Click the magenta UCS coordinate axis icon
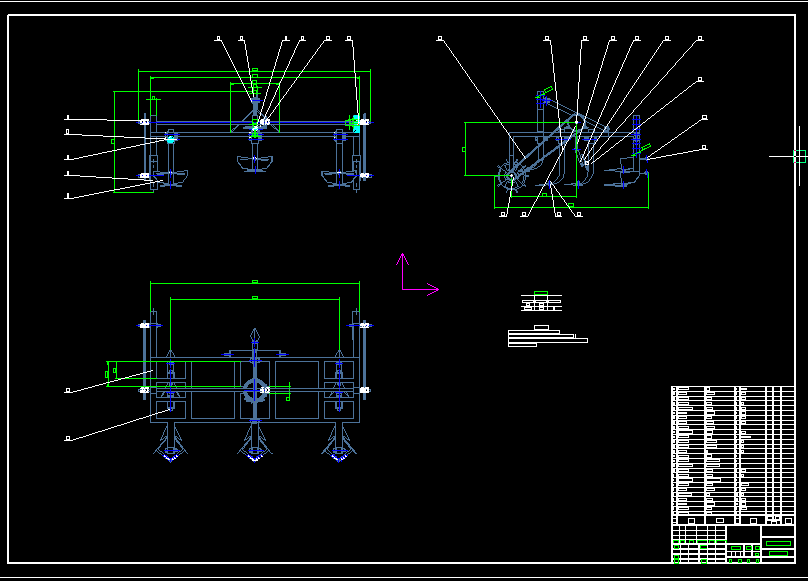This screenshot has width=808, height=581. (417, 274)
